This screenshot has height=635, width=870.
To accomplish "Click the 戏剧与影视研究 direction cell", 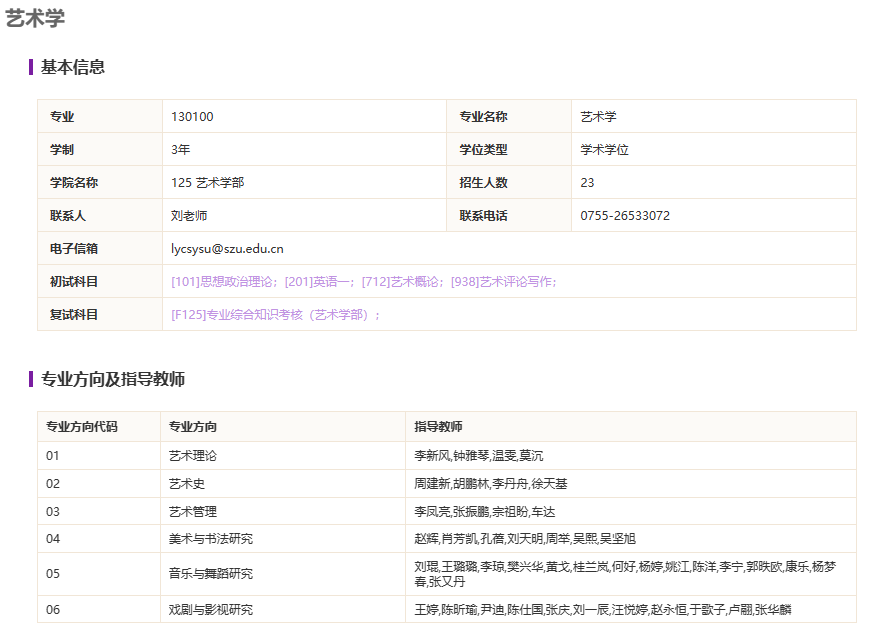I will pos(210,610).
